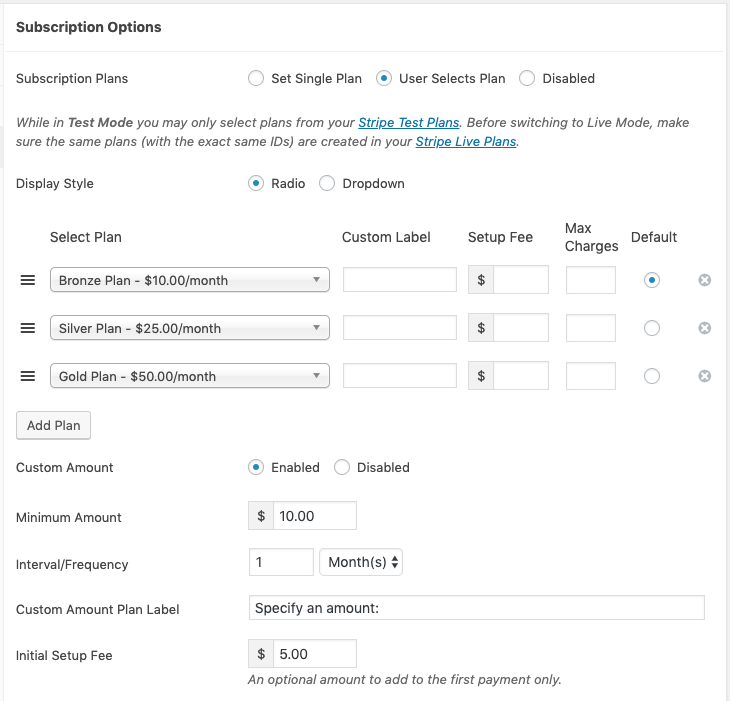Open the Gold Plan select dropdown
Image resolution: width=730 pixels, height=701 pixels.
coord(190,376)
